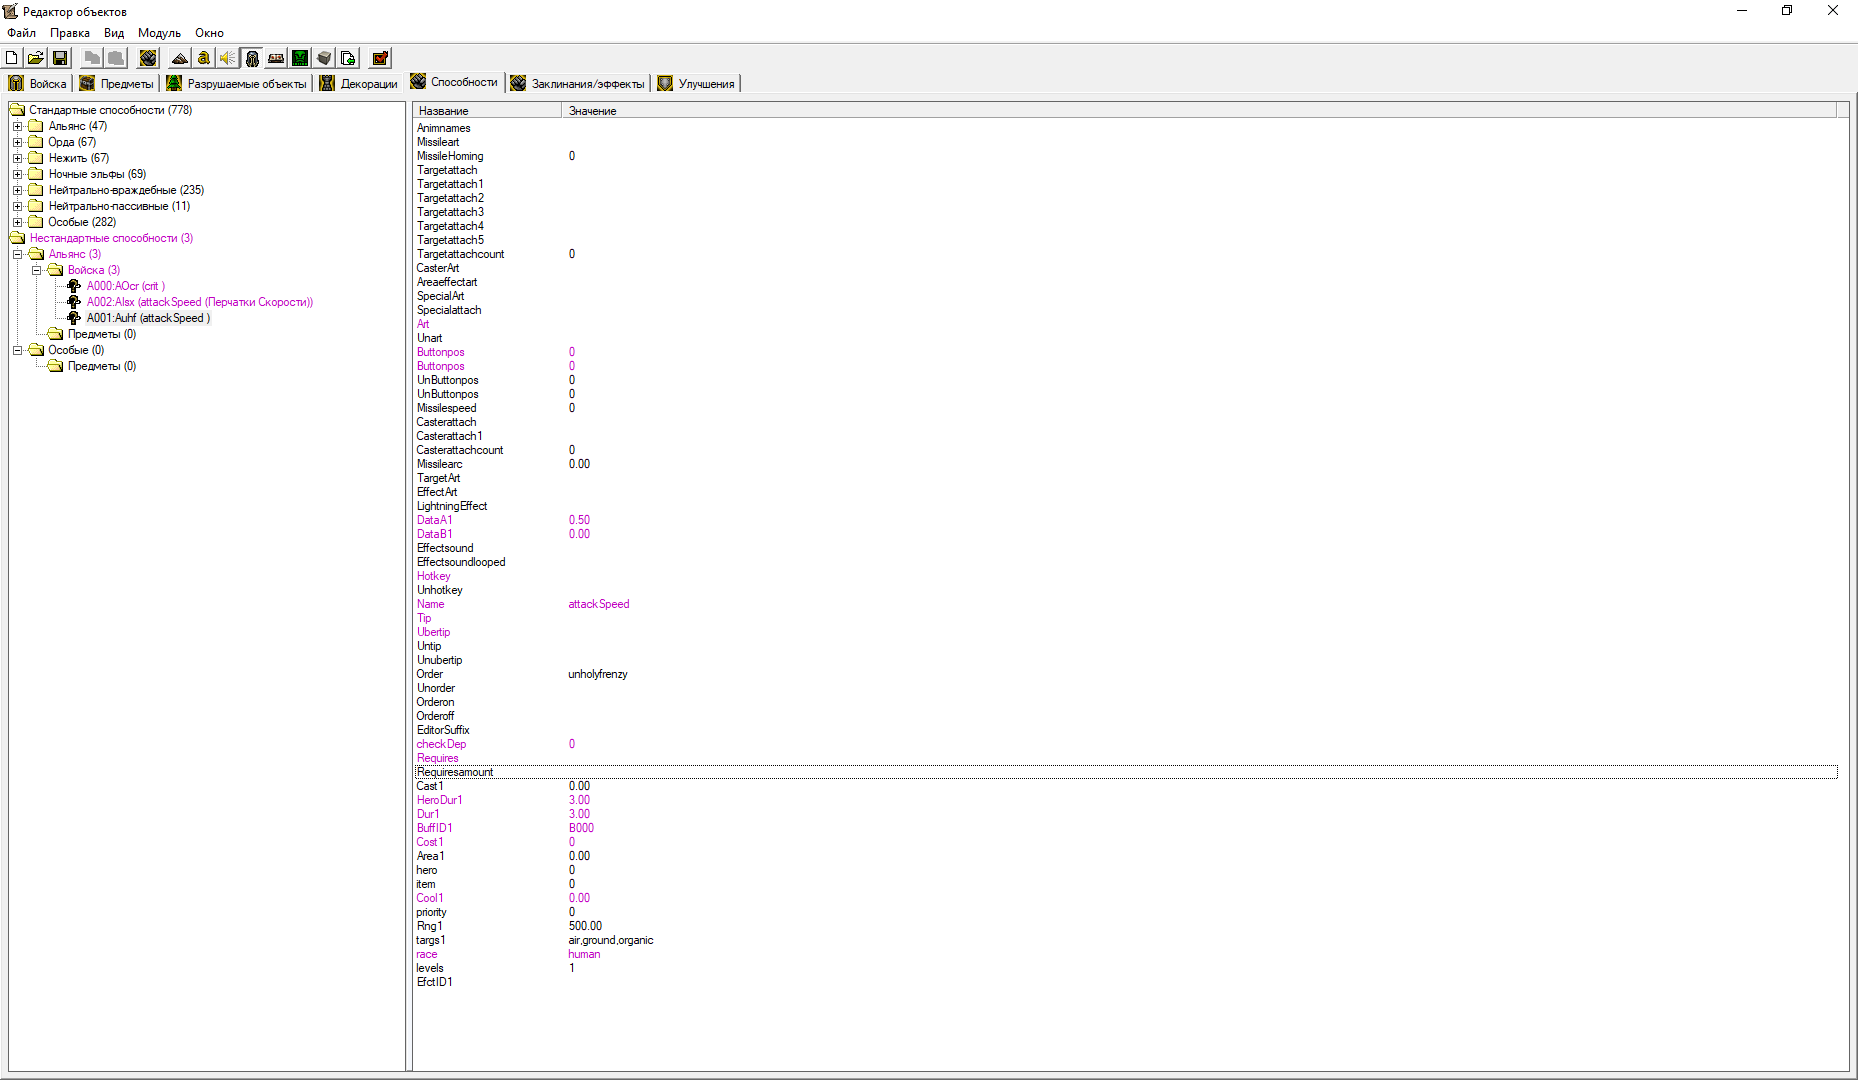The width and height of the screenshot is (1858, 1080).
Task: Open the Модуль menu
Action: [x=159, y=33]
